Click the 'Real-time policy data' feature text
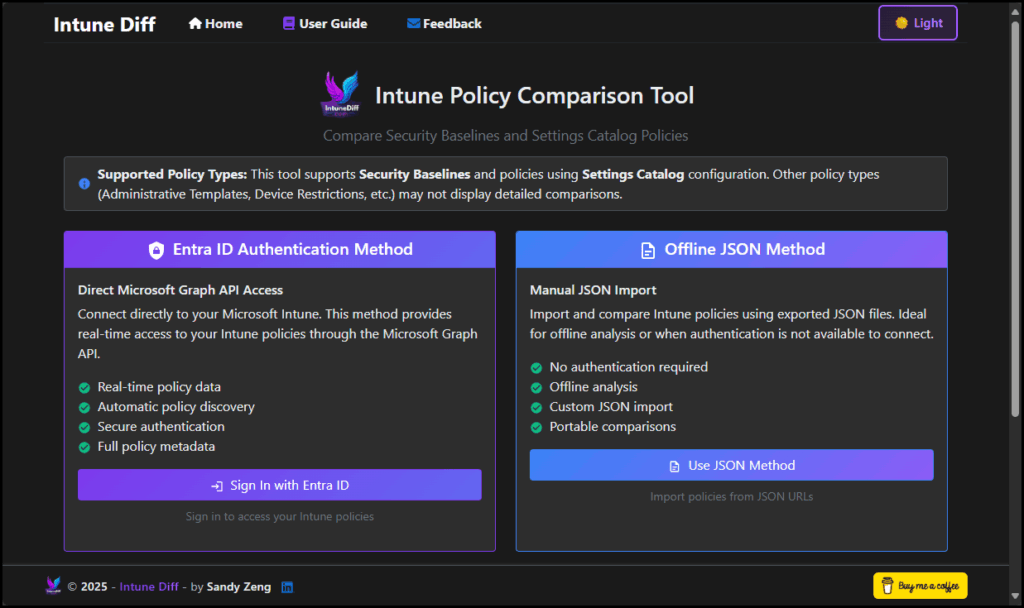The image size is (1024, 608). [159, 387]
